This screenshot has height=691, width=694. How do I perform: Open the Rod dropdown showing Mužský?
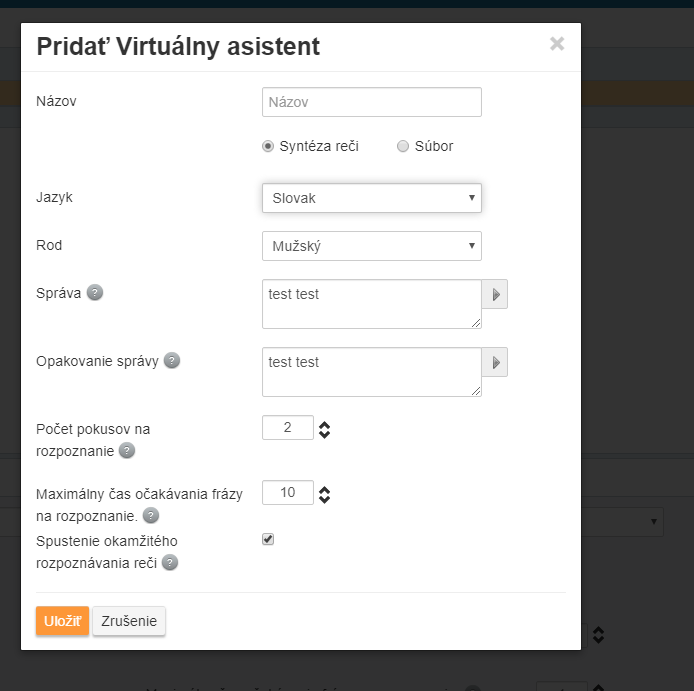click(372, 246)
